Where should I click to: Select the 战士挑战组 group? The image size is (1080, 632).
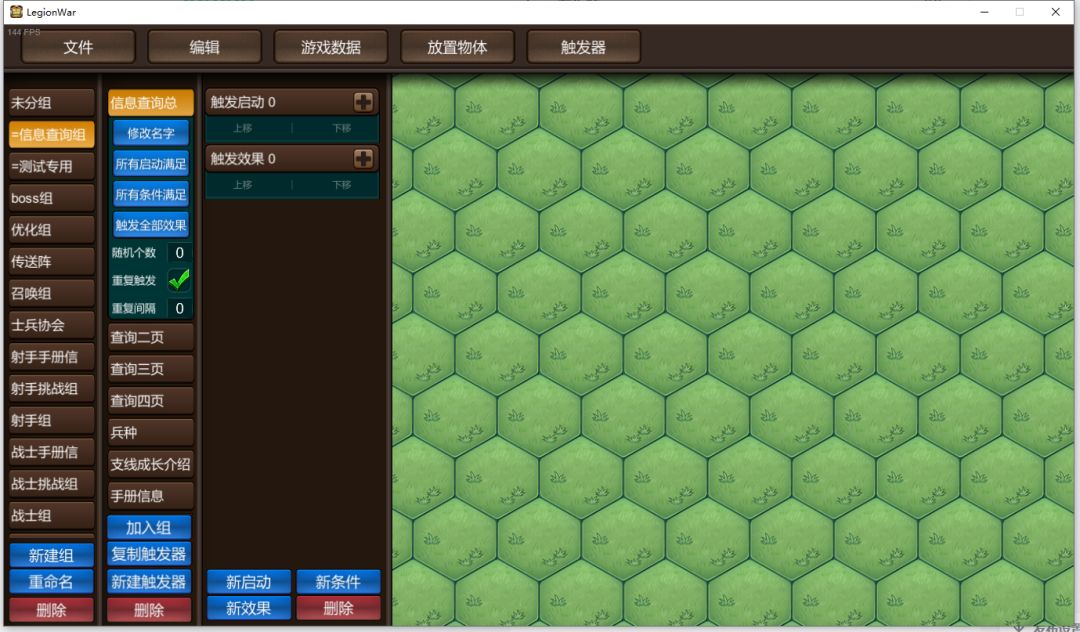pyautogui.click(x=52, y=483)
